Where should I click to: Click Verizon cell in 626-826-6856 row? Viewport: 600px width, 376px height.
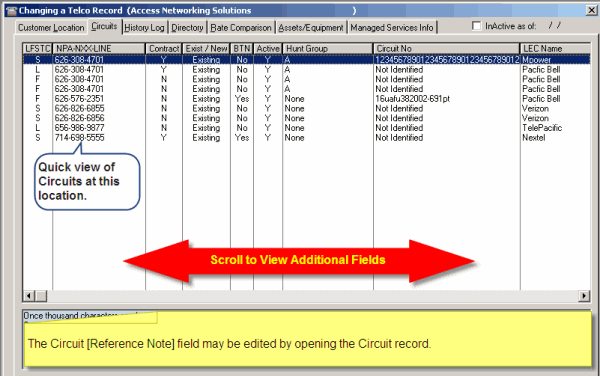[535, 118]
